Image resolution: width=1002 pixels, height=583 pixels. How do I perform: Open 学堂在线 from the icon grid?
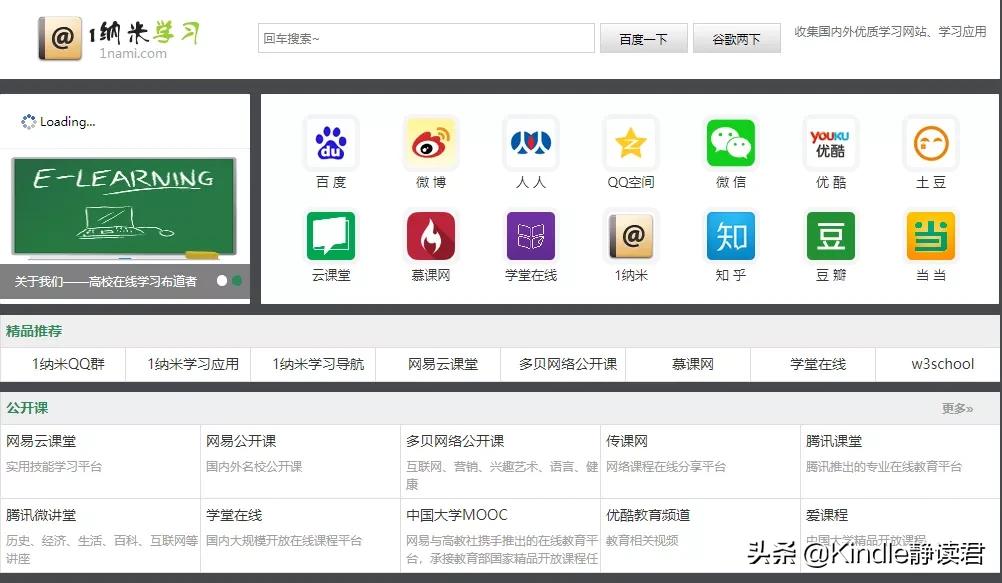click(531, 239)
